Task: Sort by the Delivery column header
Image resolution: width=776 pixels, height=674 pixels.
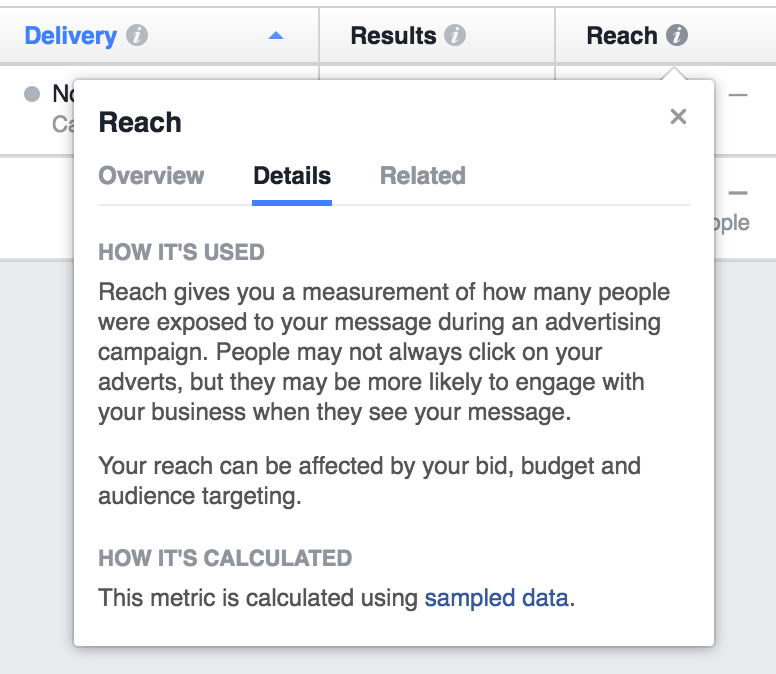Action: click(70, 36)
